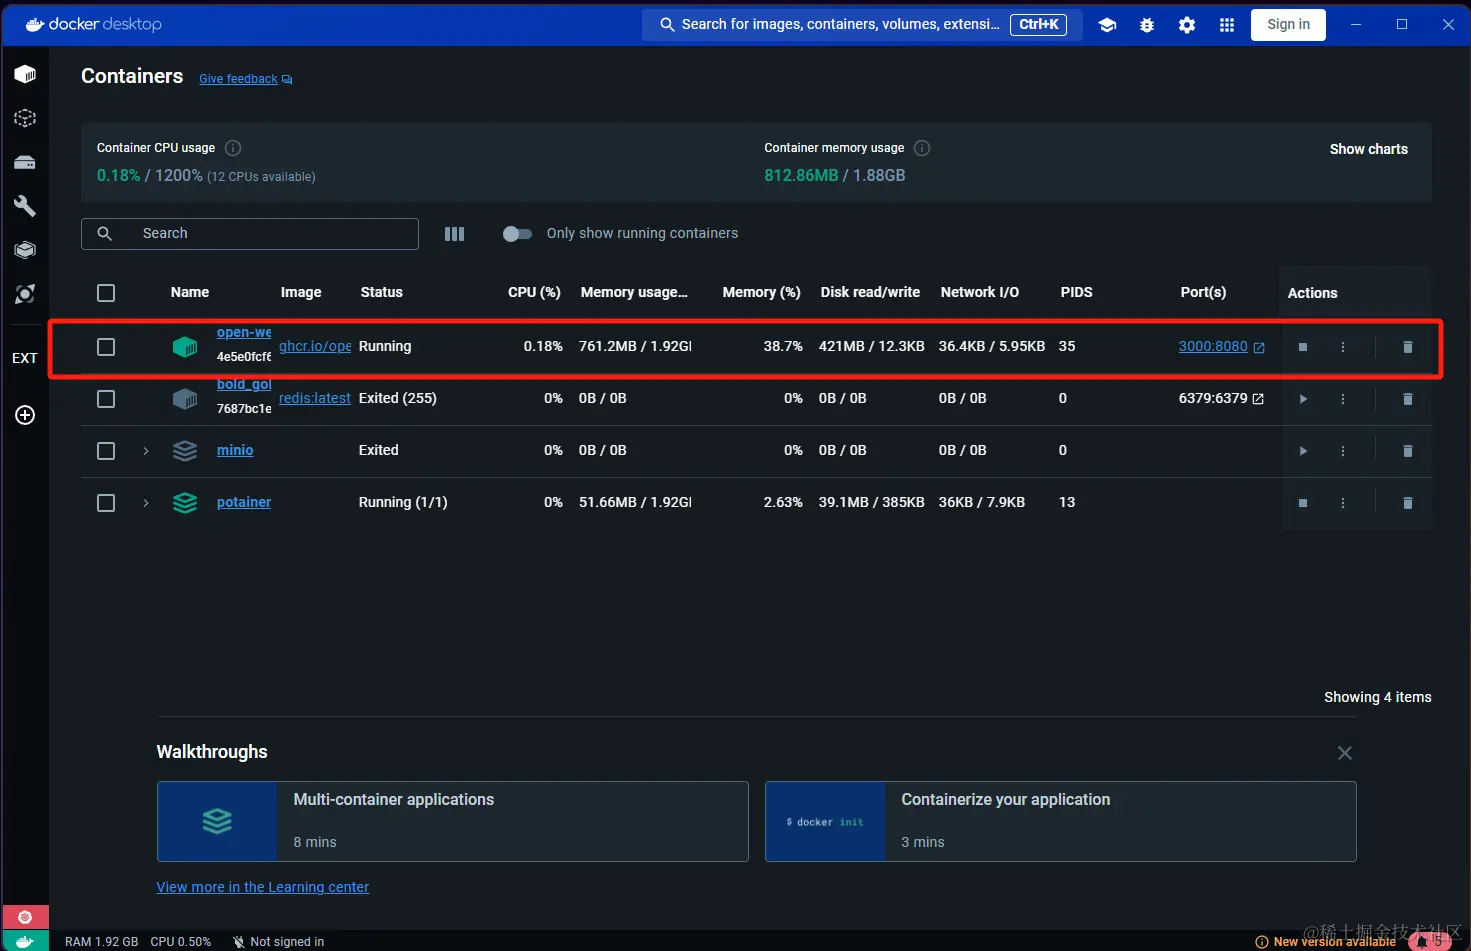
Task: Report a bug using the bug icon
Action: [x=1147, y=24]
